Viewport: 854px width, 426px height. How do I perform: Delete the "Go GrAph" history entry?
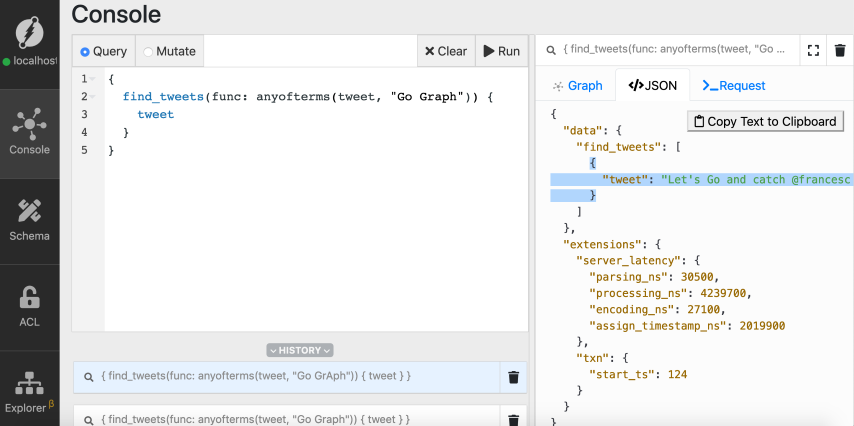point(513,377)
